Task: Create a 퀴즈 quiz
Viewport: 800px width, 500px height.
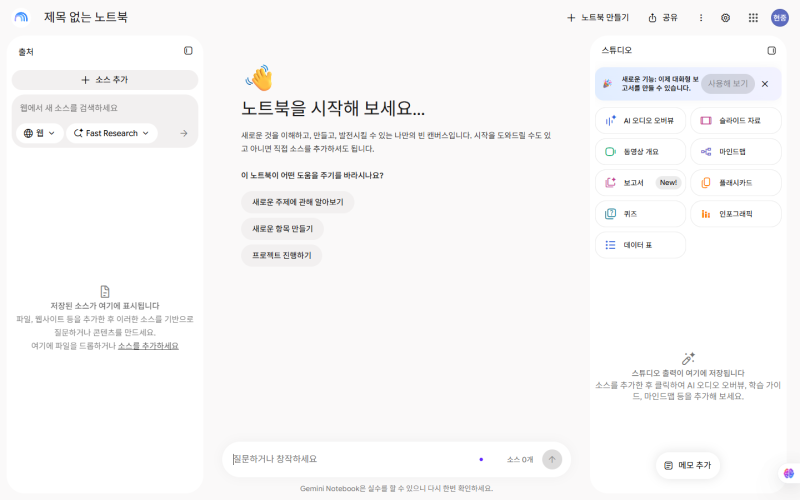Action: 640,214
